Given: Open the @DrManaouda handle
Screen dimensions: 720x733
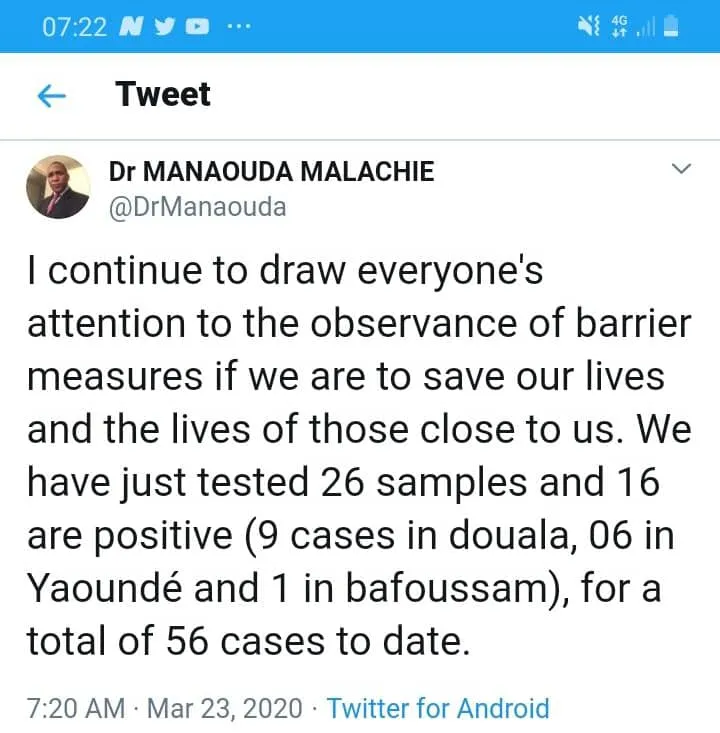Looking at the screenshot, I should click(x=197, y=207).
